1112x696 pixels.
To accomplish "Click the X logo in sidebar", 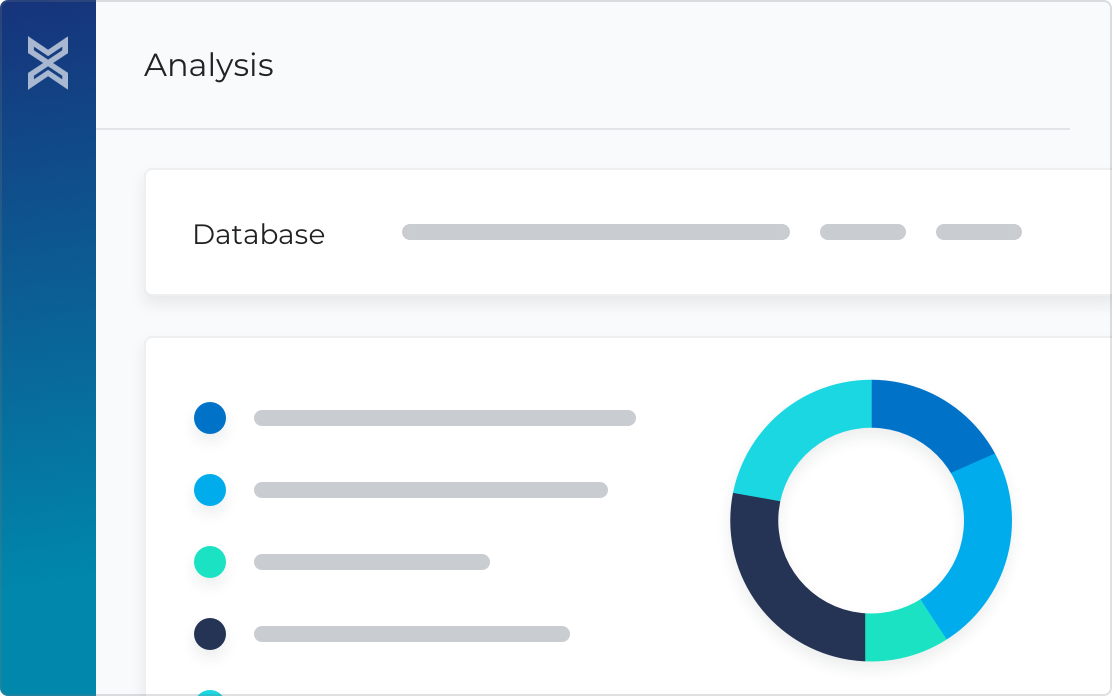I will click(x=48, y=63).
